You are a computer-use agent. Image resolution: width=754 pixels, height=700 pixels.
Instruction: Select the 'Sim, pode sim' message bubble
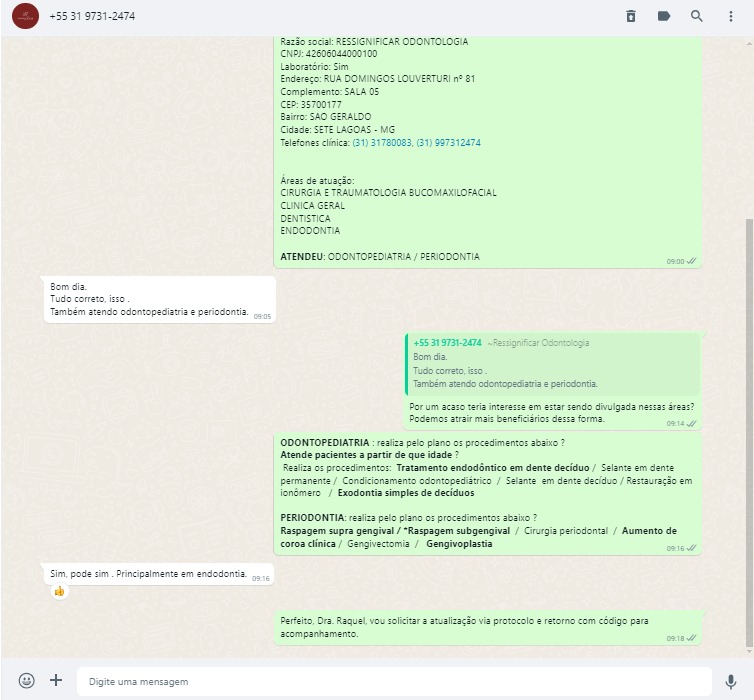[159, 574]
